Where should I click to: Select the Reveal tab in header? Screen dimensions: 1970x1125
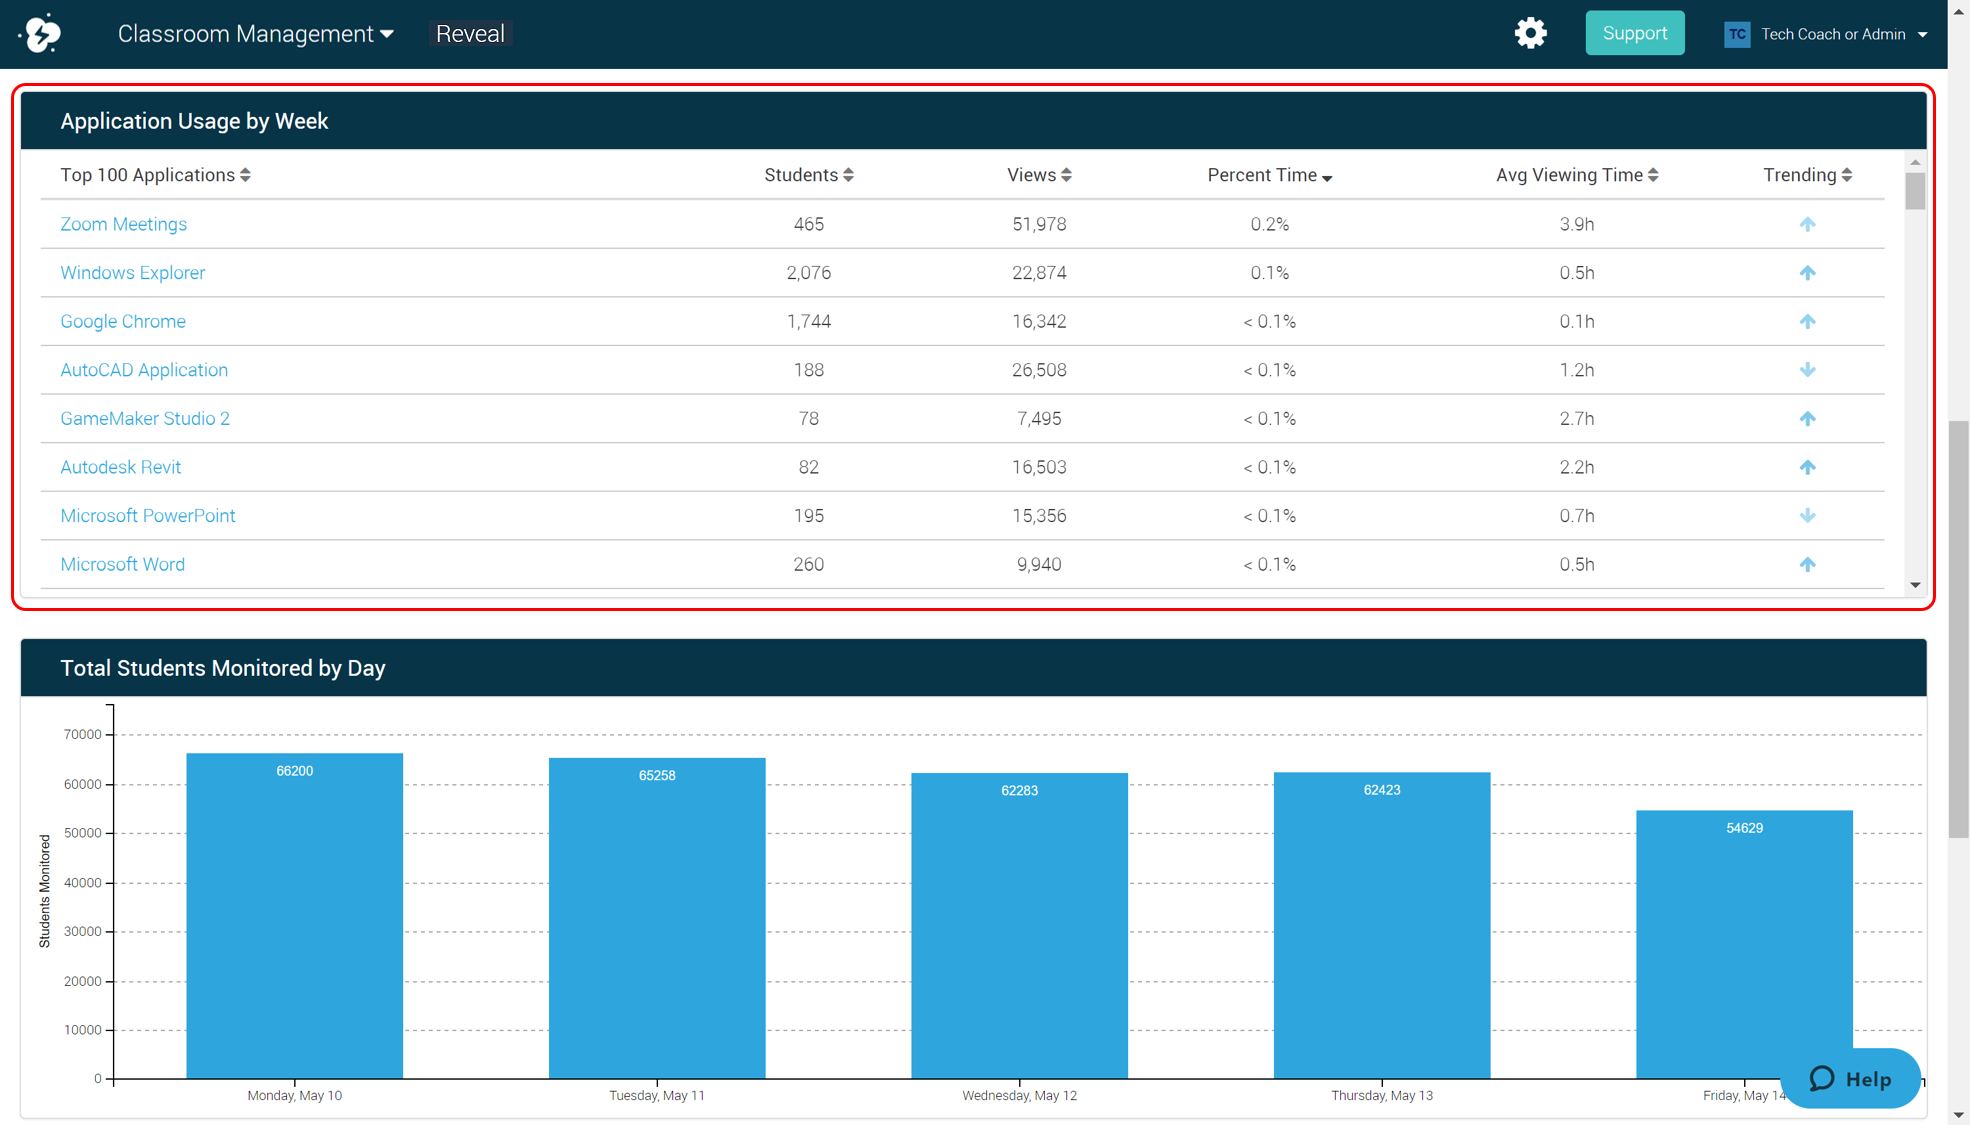(x=470, y=34)
